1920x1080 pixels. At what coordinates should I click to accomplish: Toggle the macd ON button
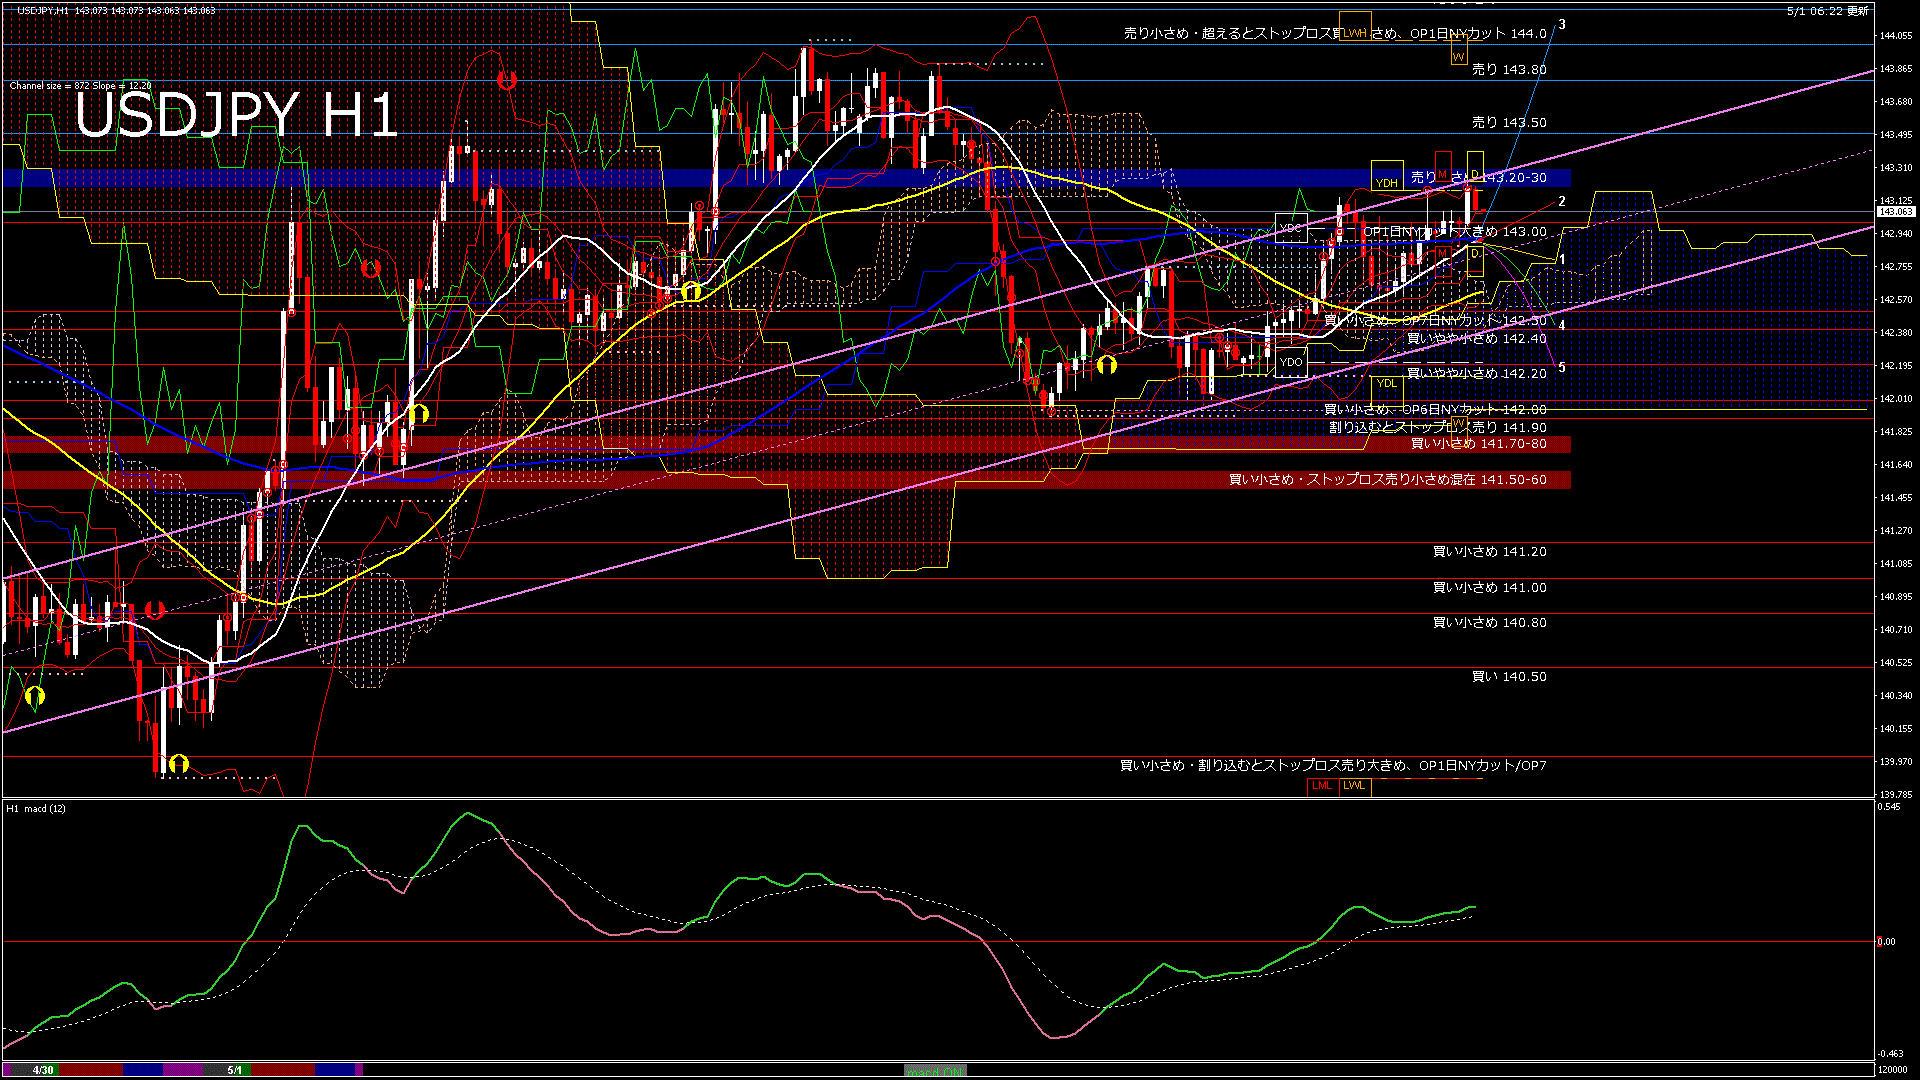[935, 1071]
